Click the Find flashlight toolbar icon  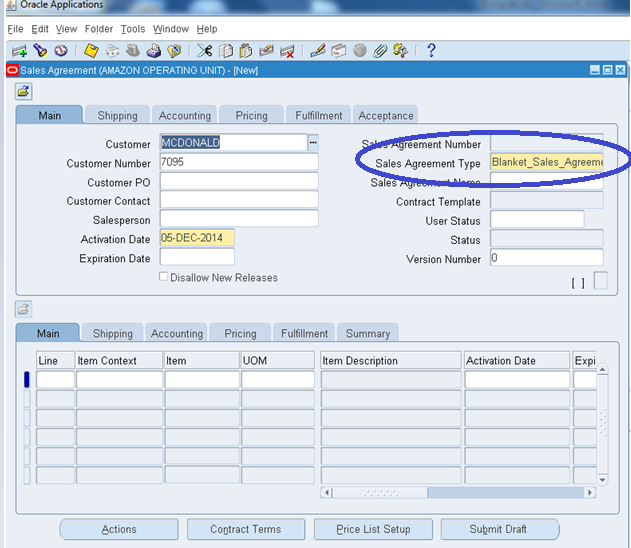pos(40,51)
